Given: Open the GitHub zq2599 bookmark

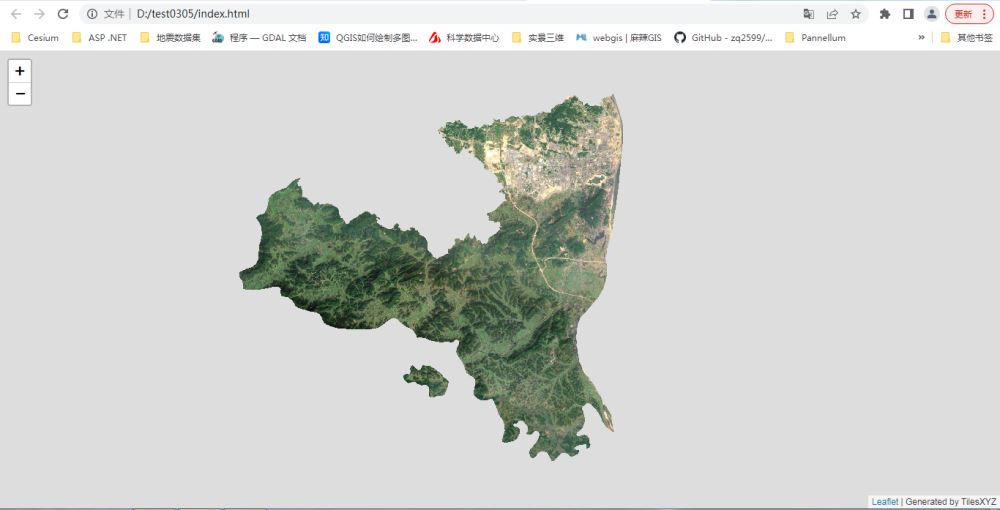Looking at the screenshot, I should tap(723, 37).
